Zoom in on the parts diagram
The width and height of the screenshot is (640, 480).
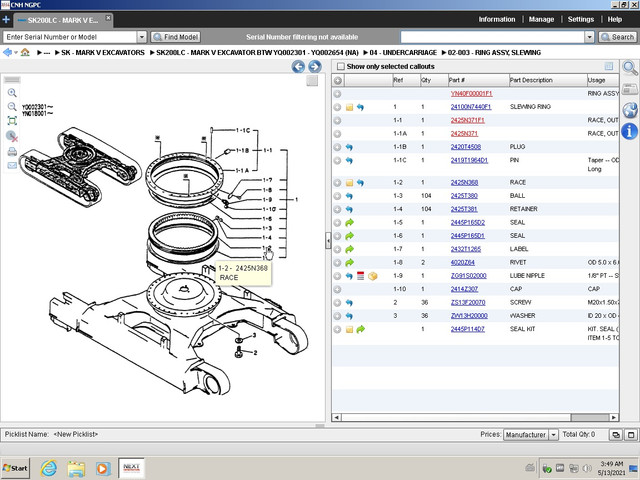tap(12, 93)
